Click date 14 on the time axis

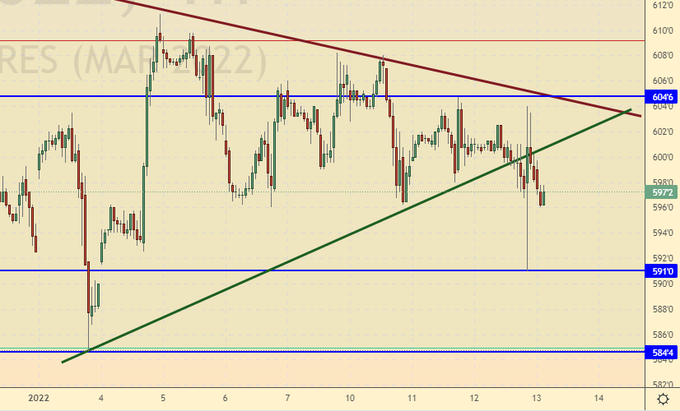point(597,397)
